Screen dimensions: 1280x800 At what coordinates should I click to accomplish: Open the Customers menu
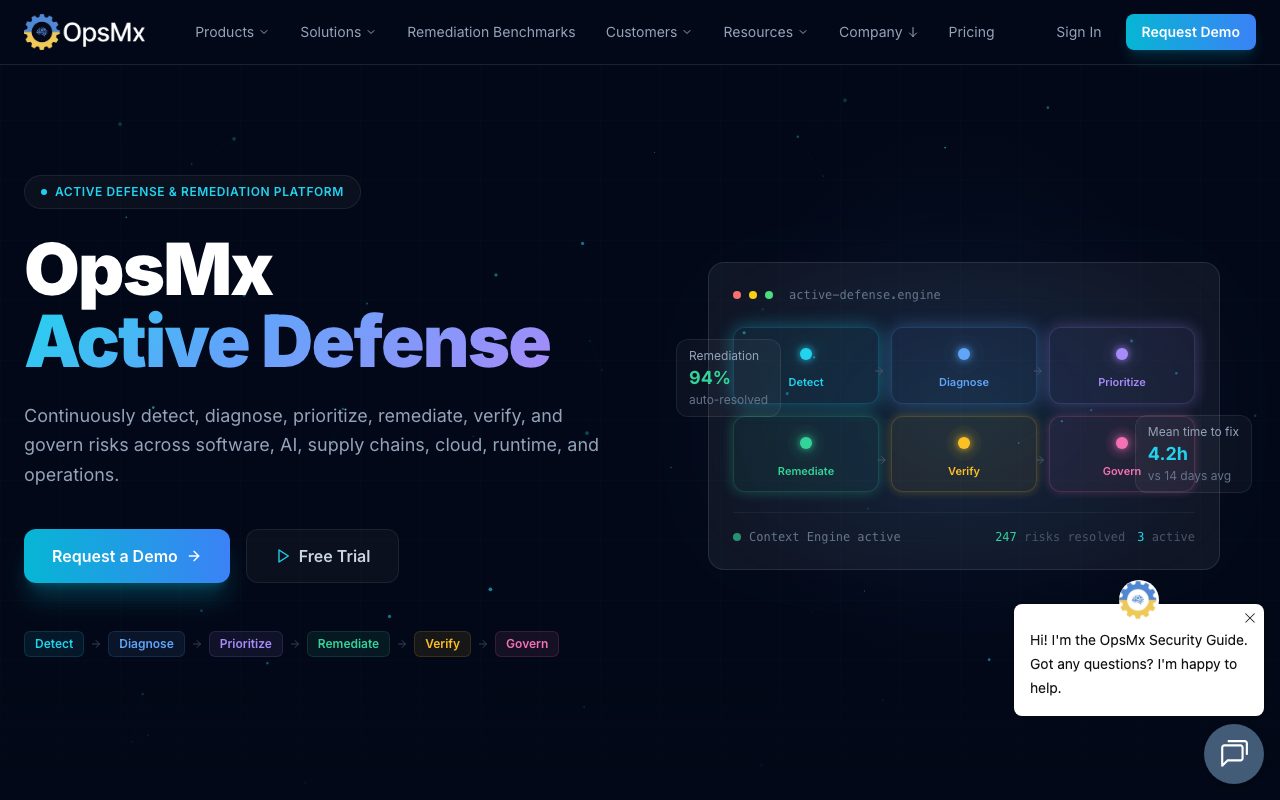point(649,32)
